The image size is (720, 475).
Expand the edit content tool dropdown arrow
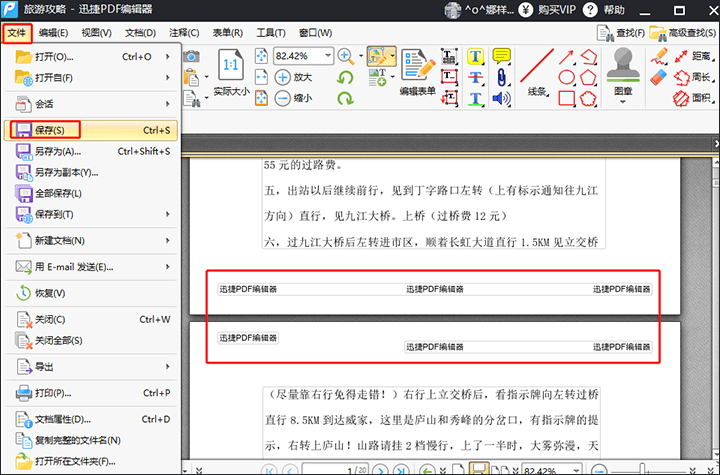coord(393,56)
